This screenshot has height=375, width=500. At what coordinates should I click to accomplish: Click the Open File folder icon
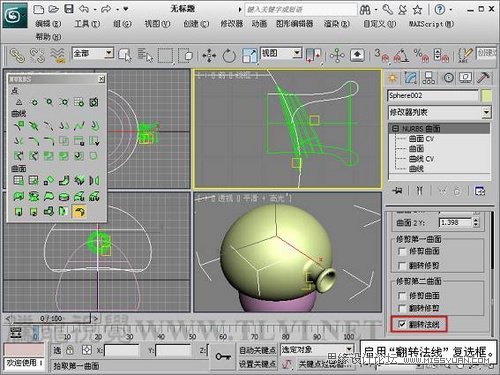point(54,9)
